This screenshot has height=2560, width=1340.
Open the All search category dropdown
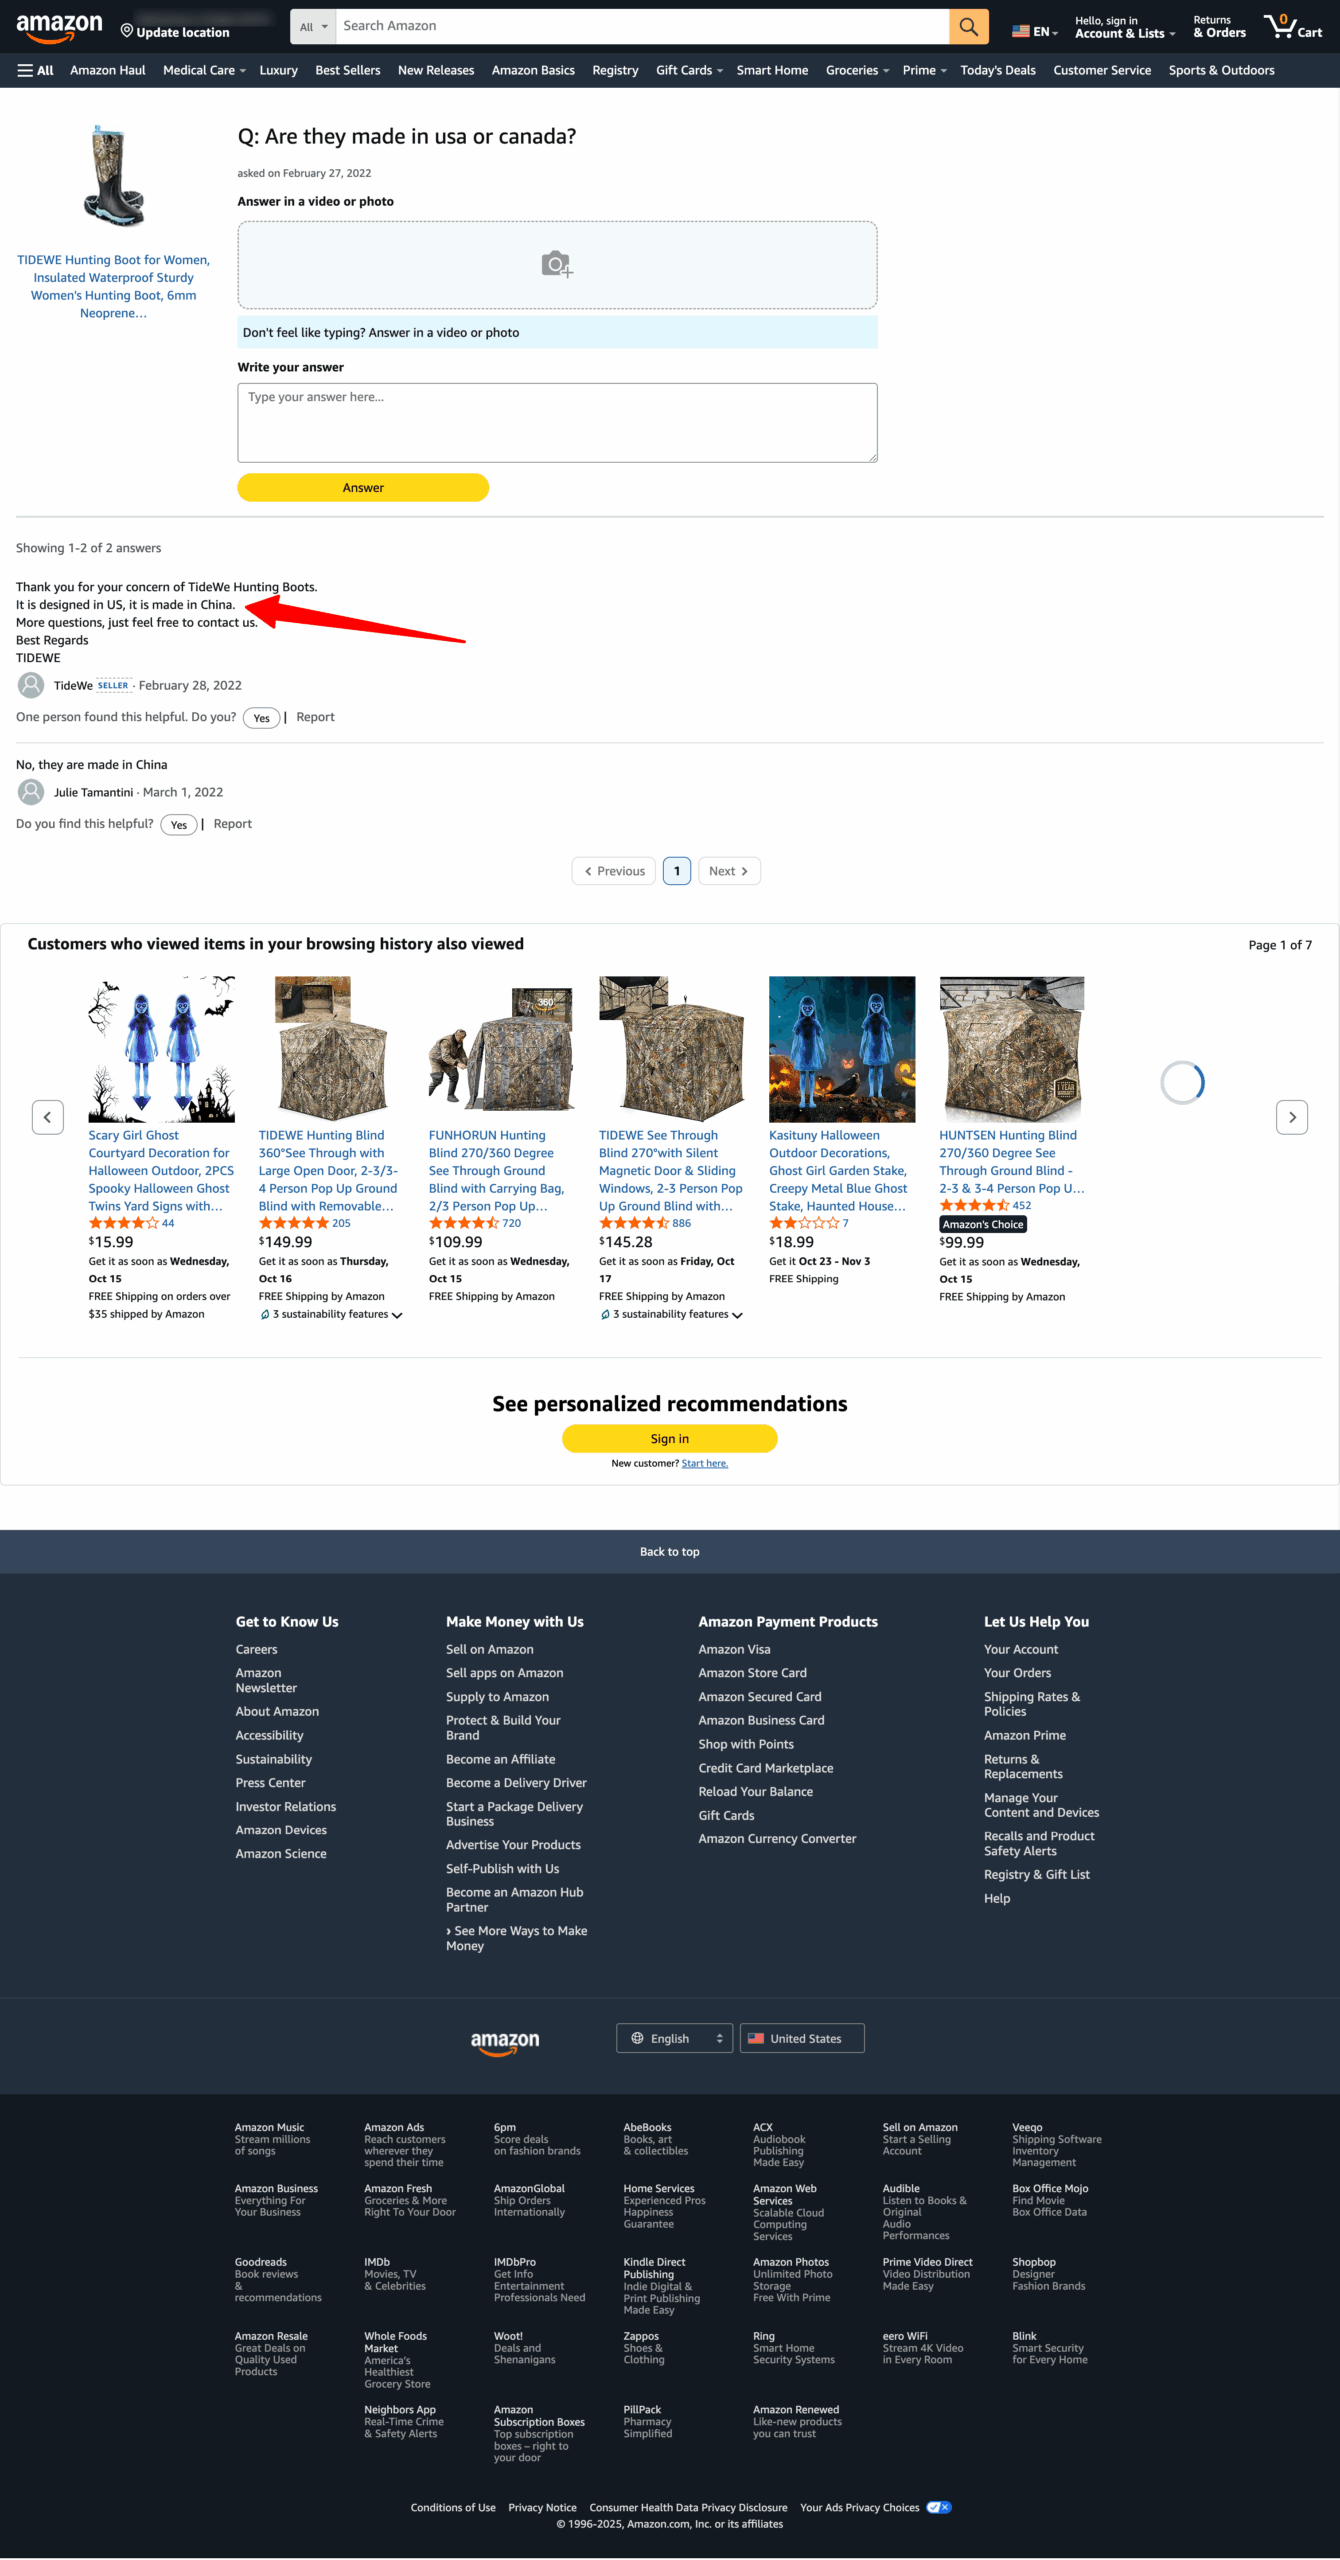313,27
